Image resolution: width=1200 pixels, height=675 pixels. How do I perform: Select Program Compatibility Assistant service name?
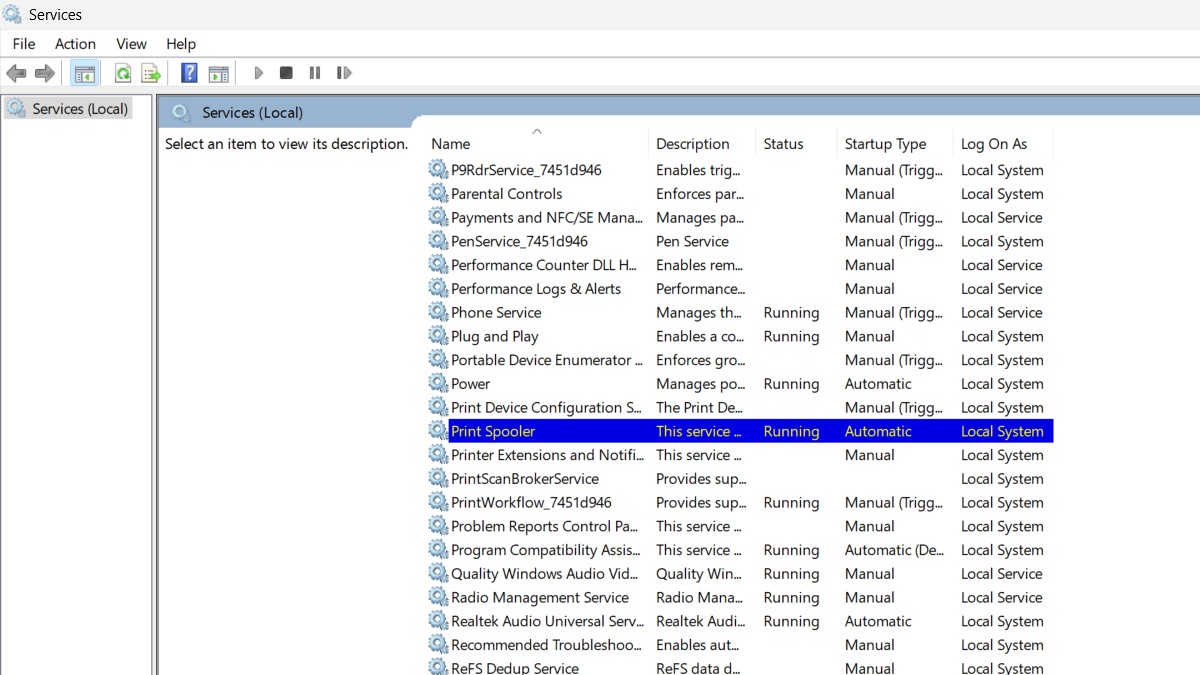pyautogui.click(x=546, y=550)
